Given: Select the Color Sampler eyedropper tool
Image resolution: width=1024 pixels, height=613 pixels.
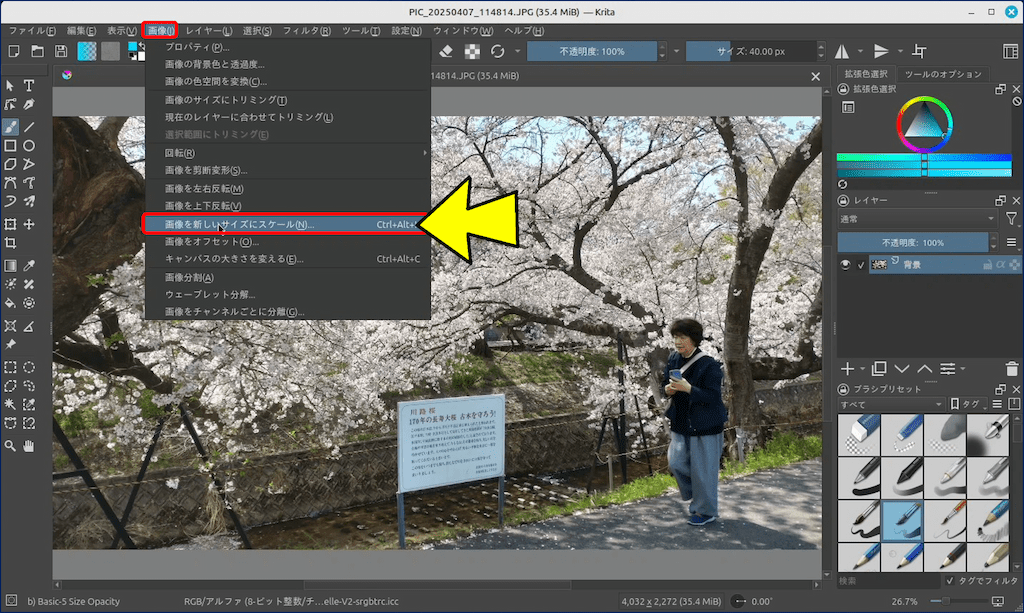Looking at the screenshot, I should 29,265.
